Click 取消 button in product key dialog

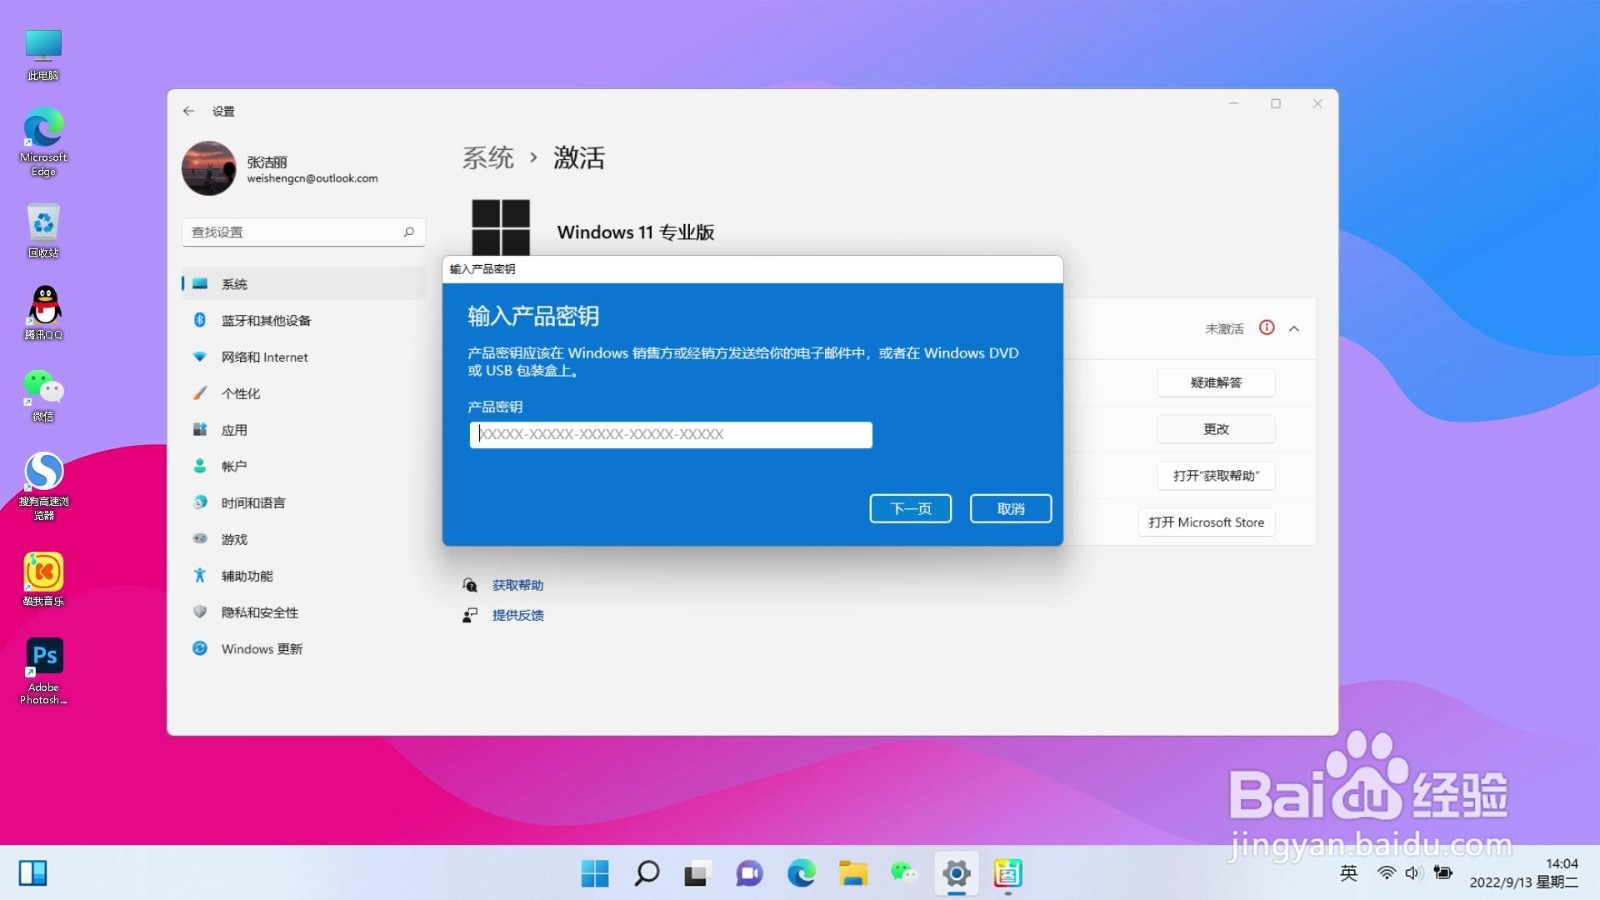click(x=1011, y=509)
